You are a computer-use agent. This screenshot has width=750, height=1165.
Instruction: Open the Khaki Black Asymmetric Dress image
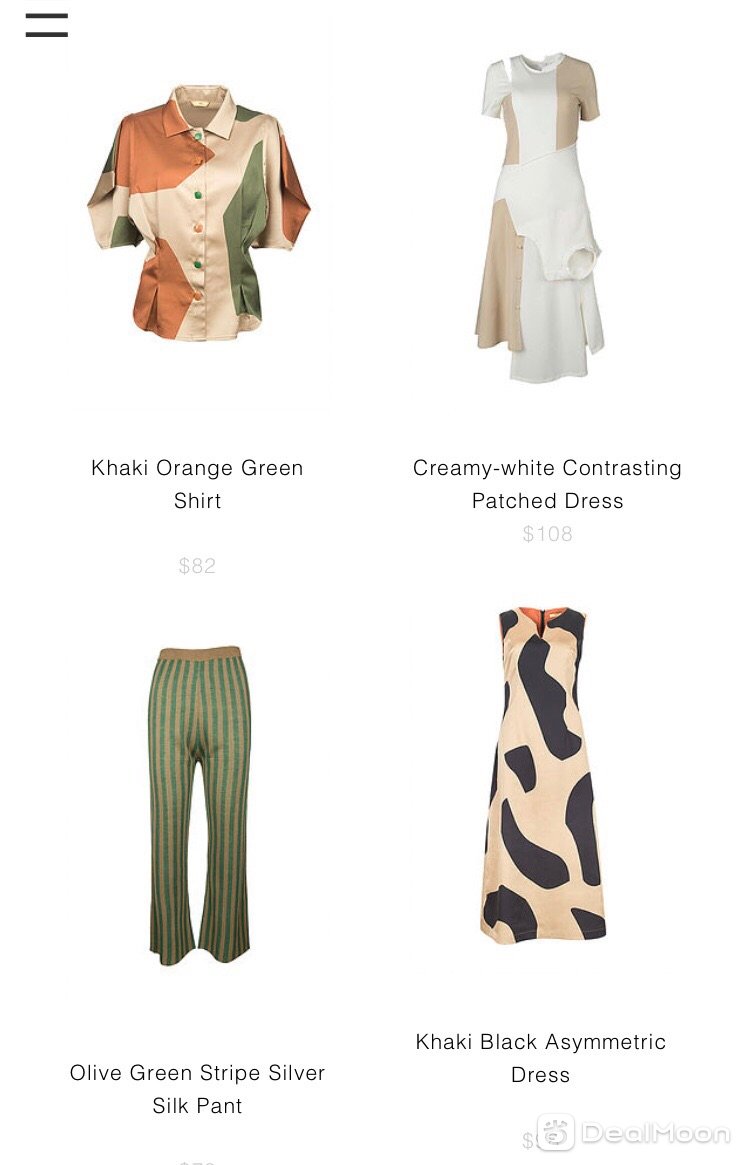[x=543, y=775]
